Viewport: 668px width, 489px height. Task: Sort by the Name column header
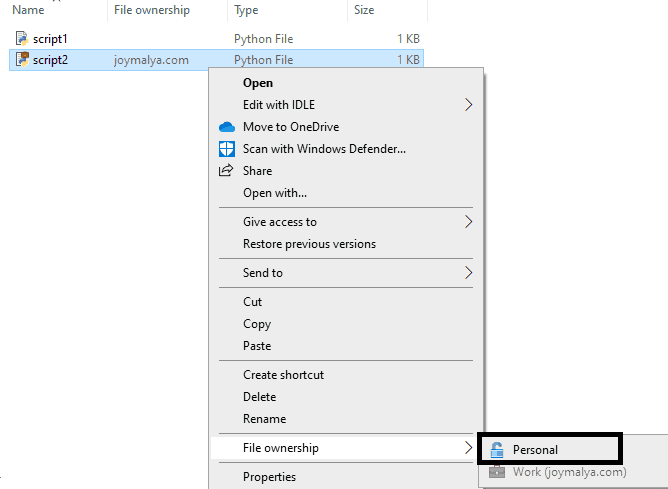click(x=28, y=10)
